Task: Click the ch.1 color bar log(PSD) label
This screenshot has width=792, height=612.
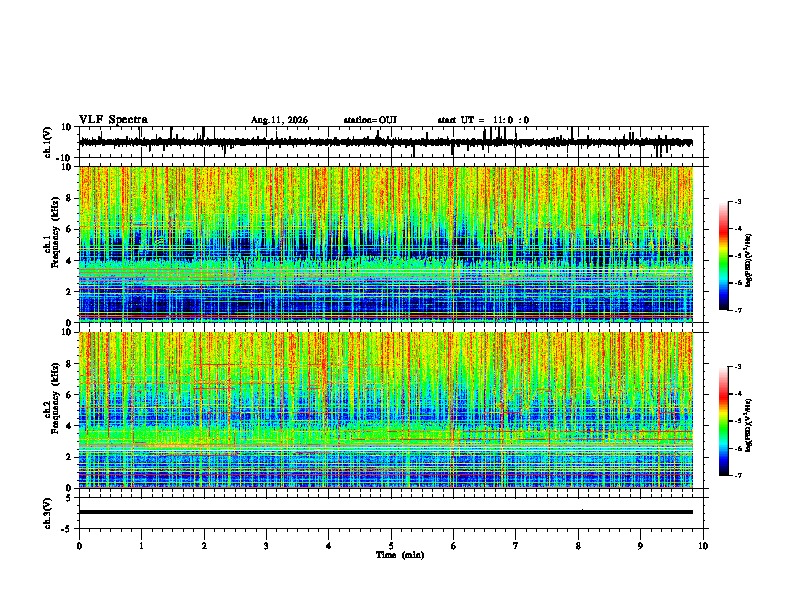Action: 749,260
